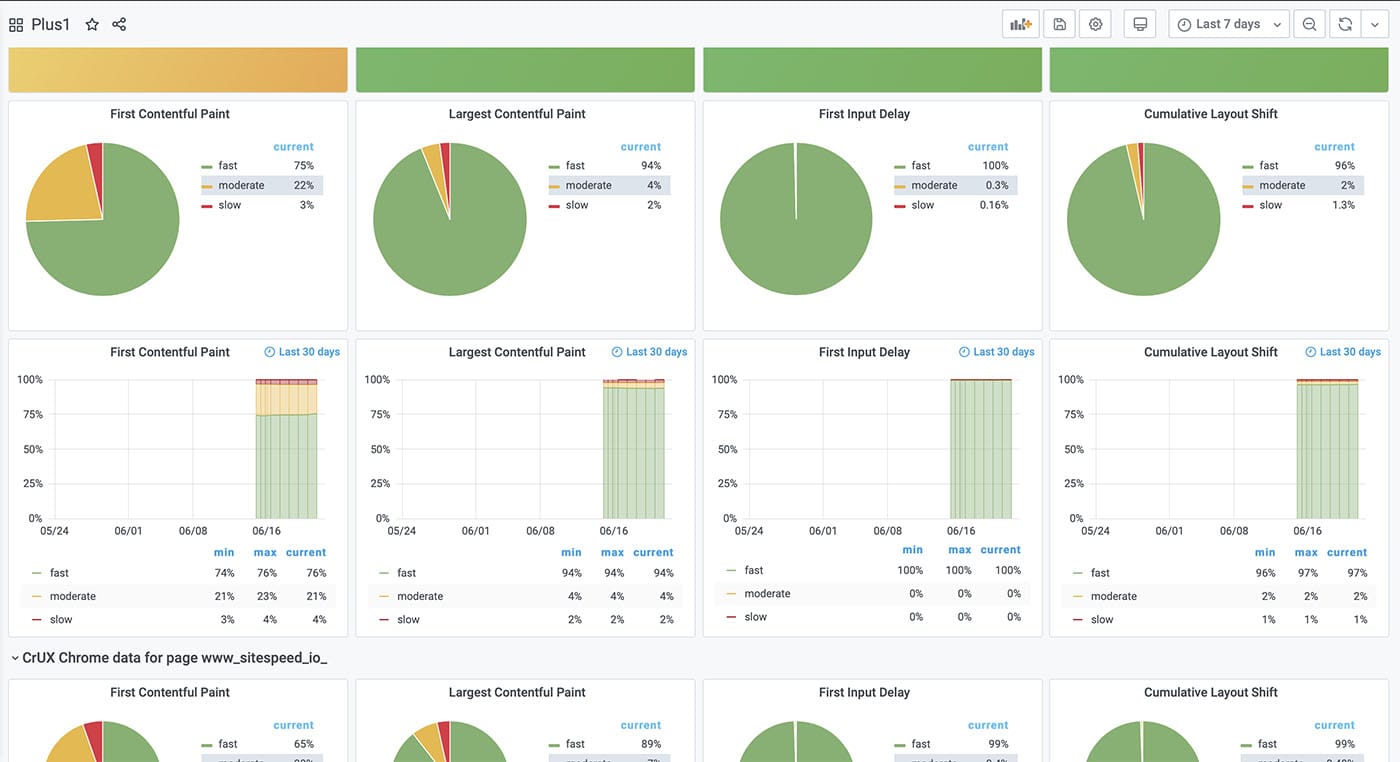Toggle moderate series in Cumulative Layout Shift pie legend
Viewport: 1400px width, 762px height.
[x=1282, y=185]
